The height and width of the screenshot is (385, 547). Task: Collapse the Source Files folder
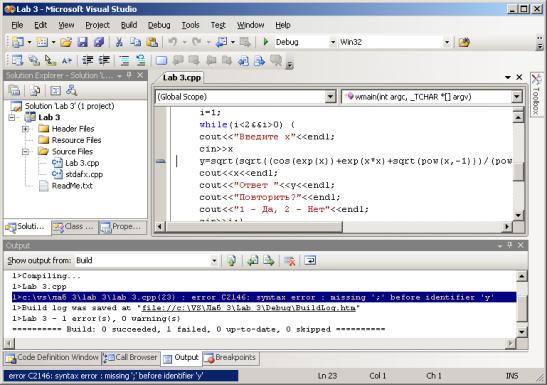click(x=25, y=152)
